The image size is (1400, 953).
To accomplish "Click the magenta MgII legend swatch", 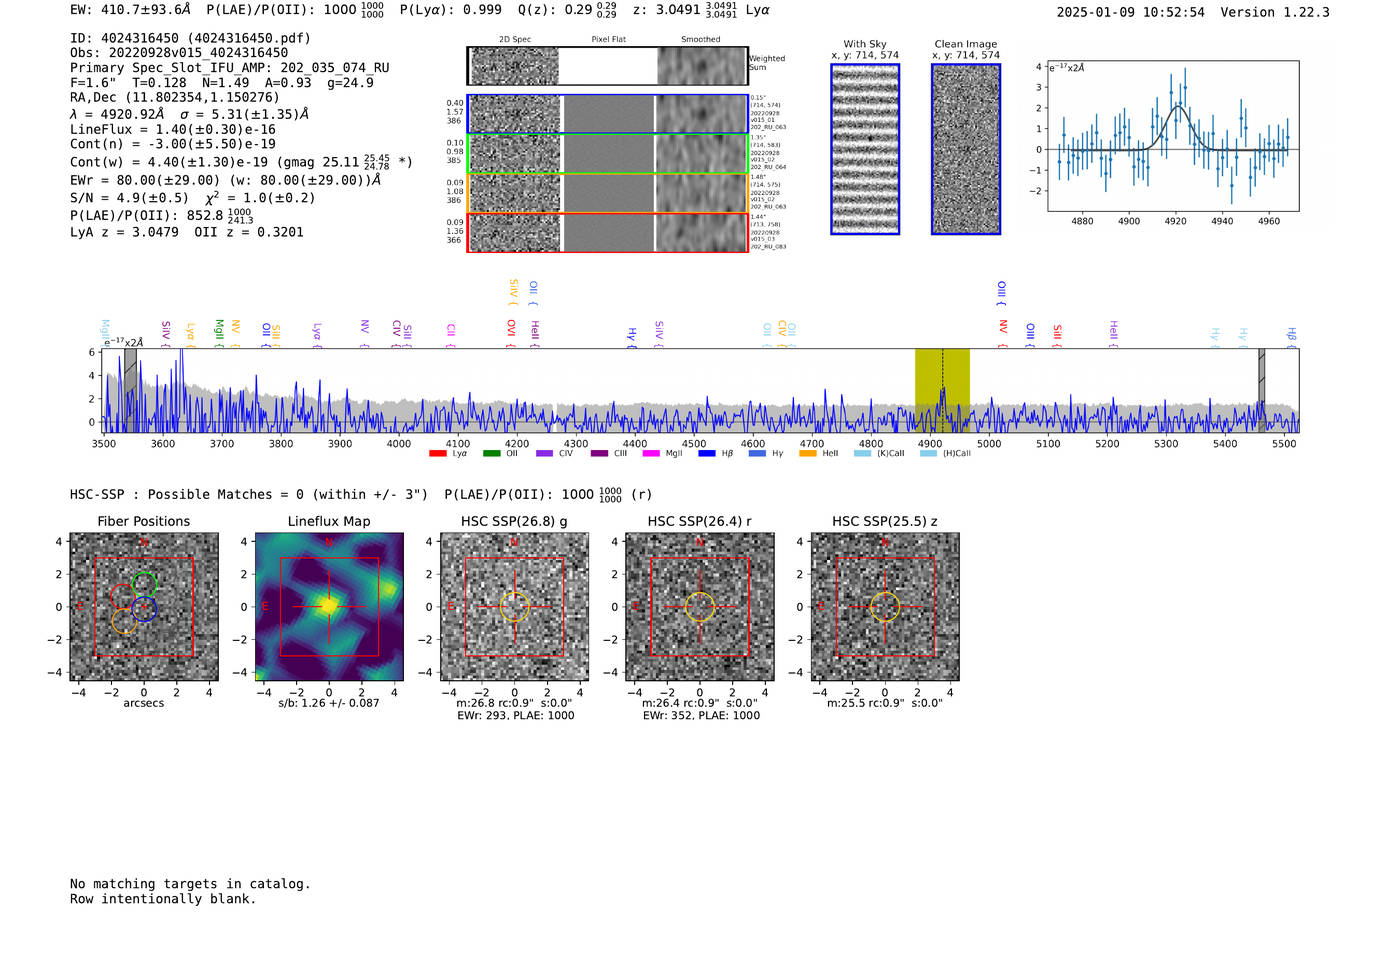I will 651,454.
